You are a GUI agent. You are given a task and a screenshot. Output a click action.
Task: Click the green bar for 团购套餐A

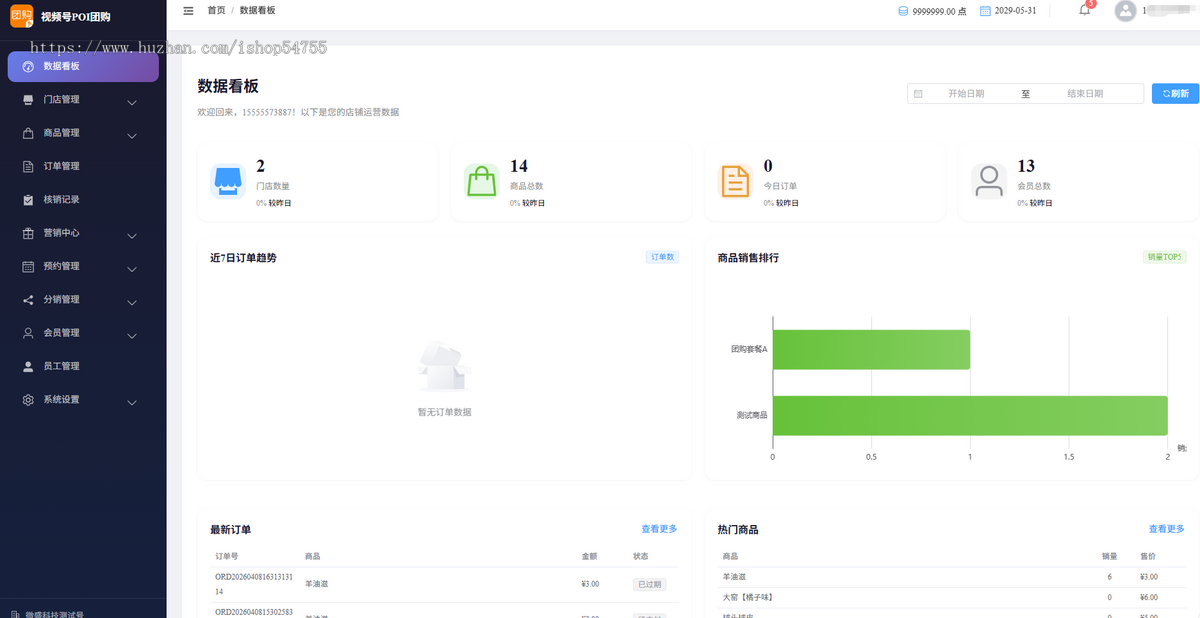[x=871, y=349]
